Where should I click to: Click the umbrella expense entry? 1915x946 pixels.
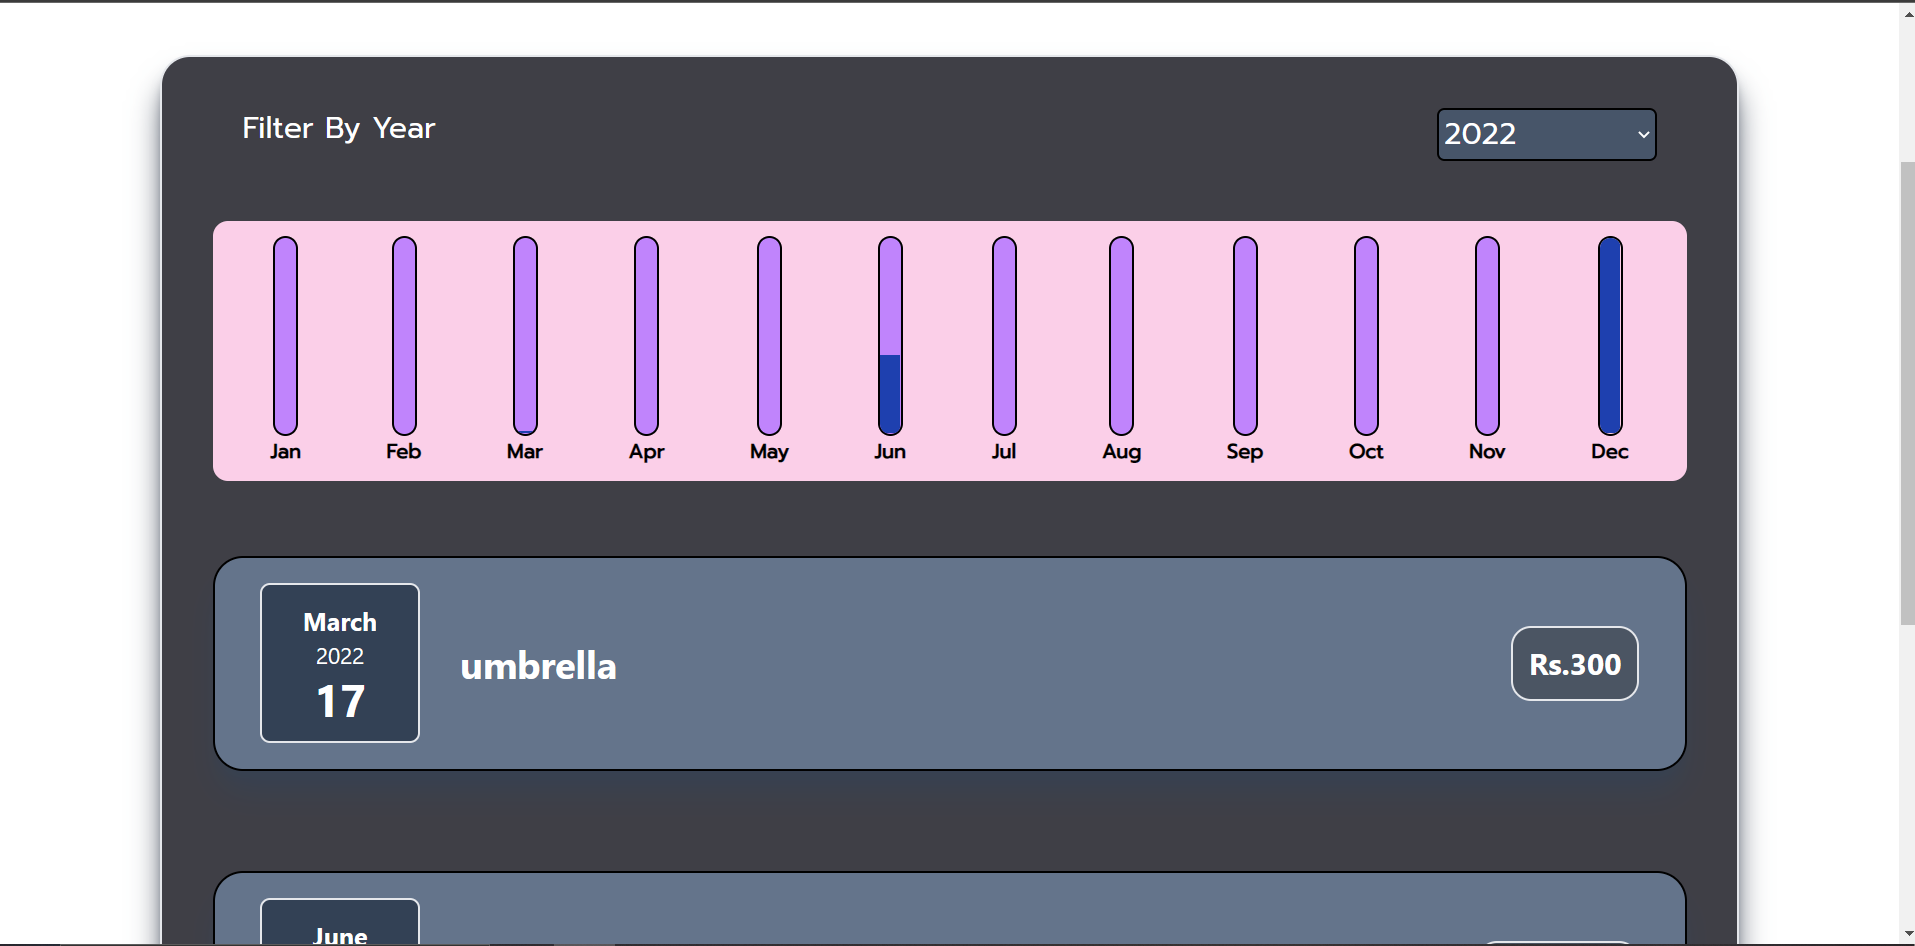[538, 665]
